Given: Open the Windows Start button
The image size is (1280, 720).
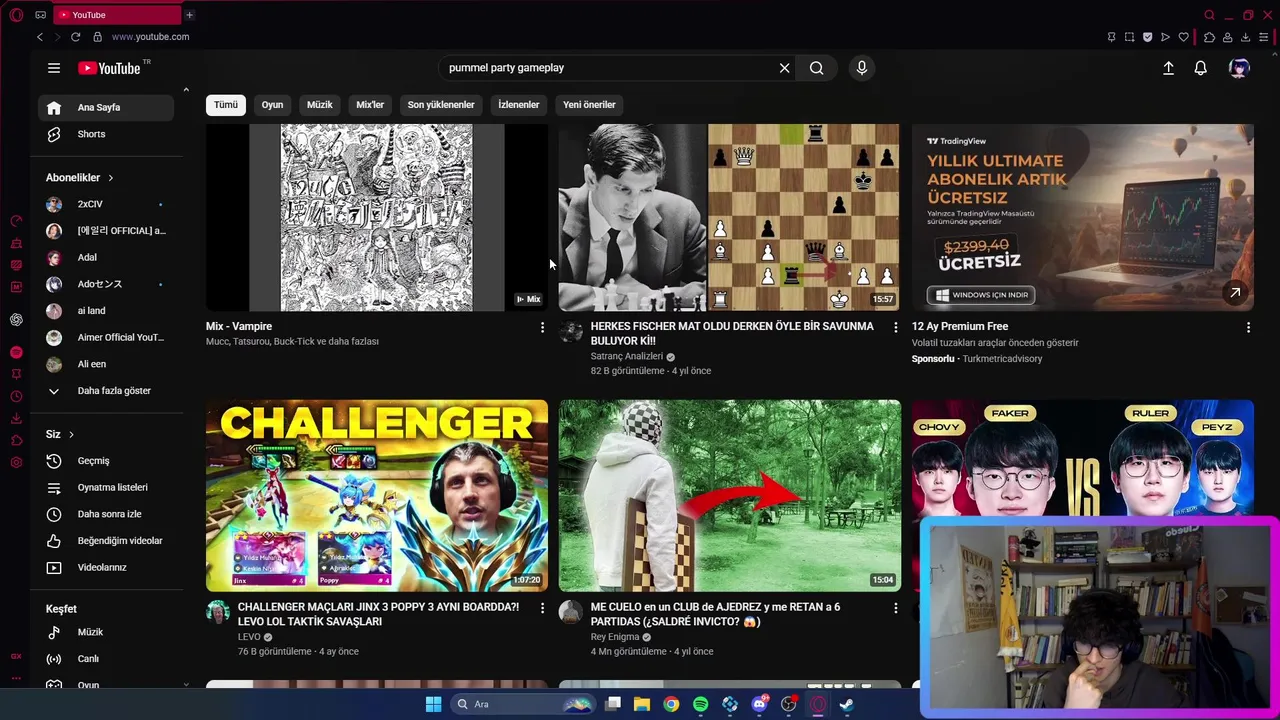Looking at the screenshot, I should click(x=433, y=704).
